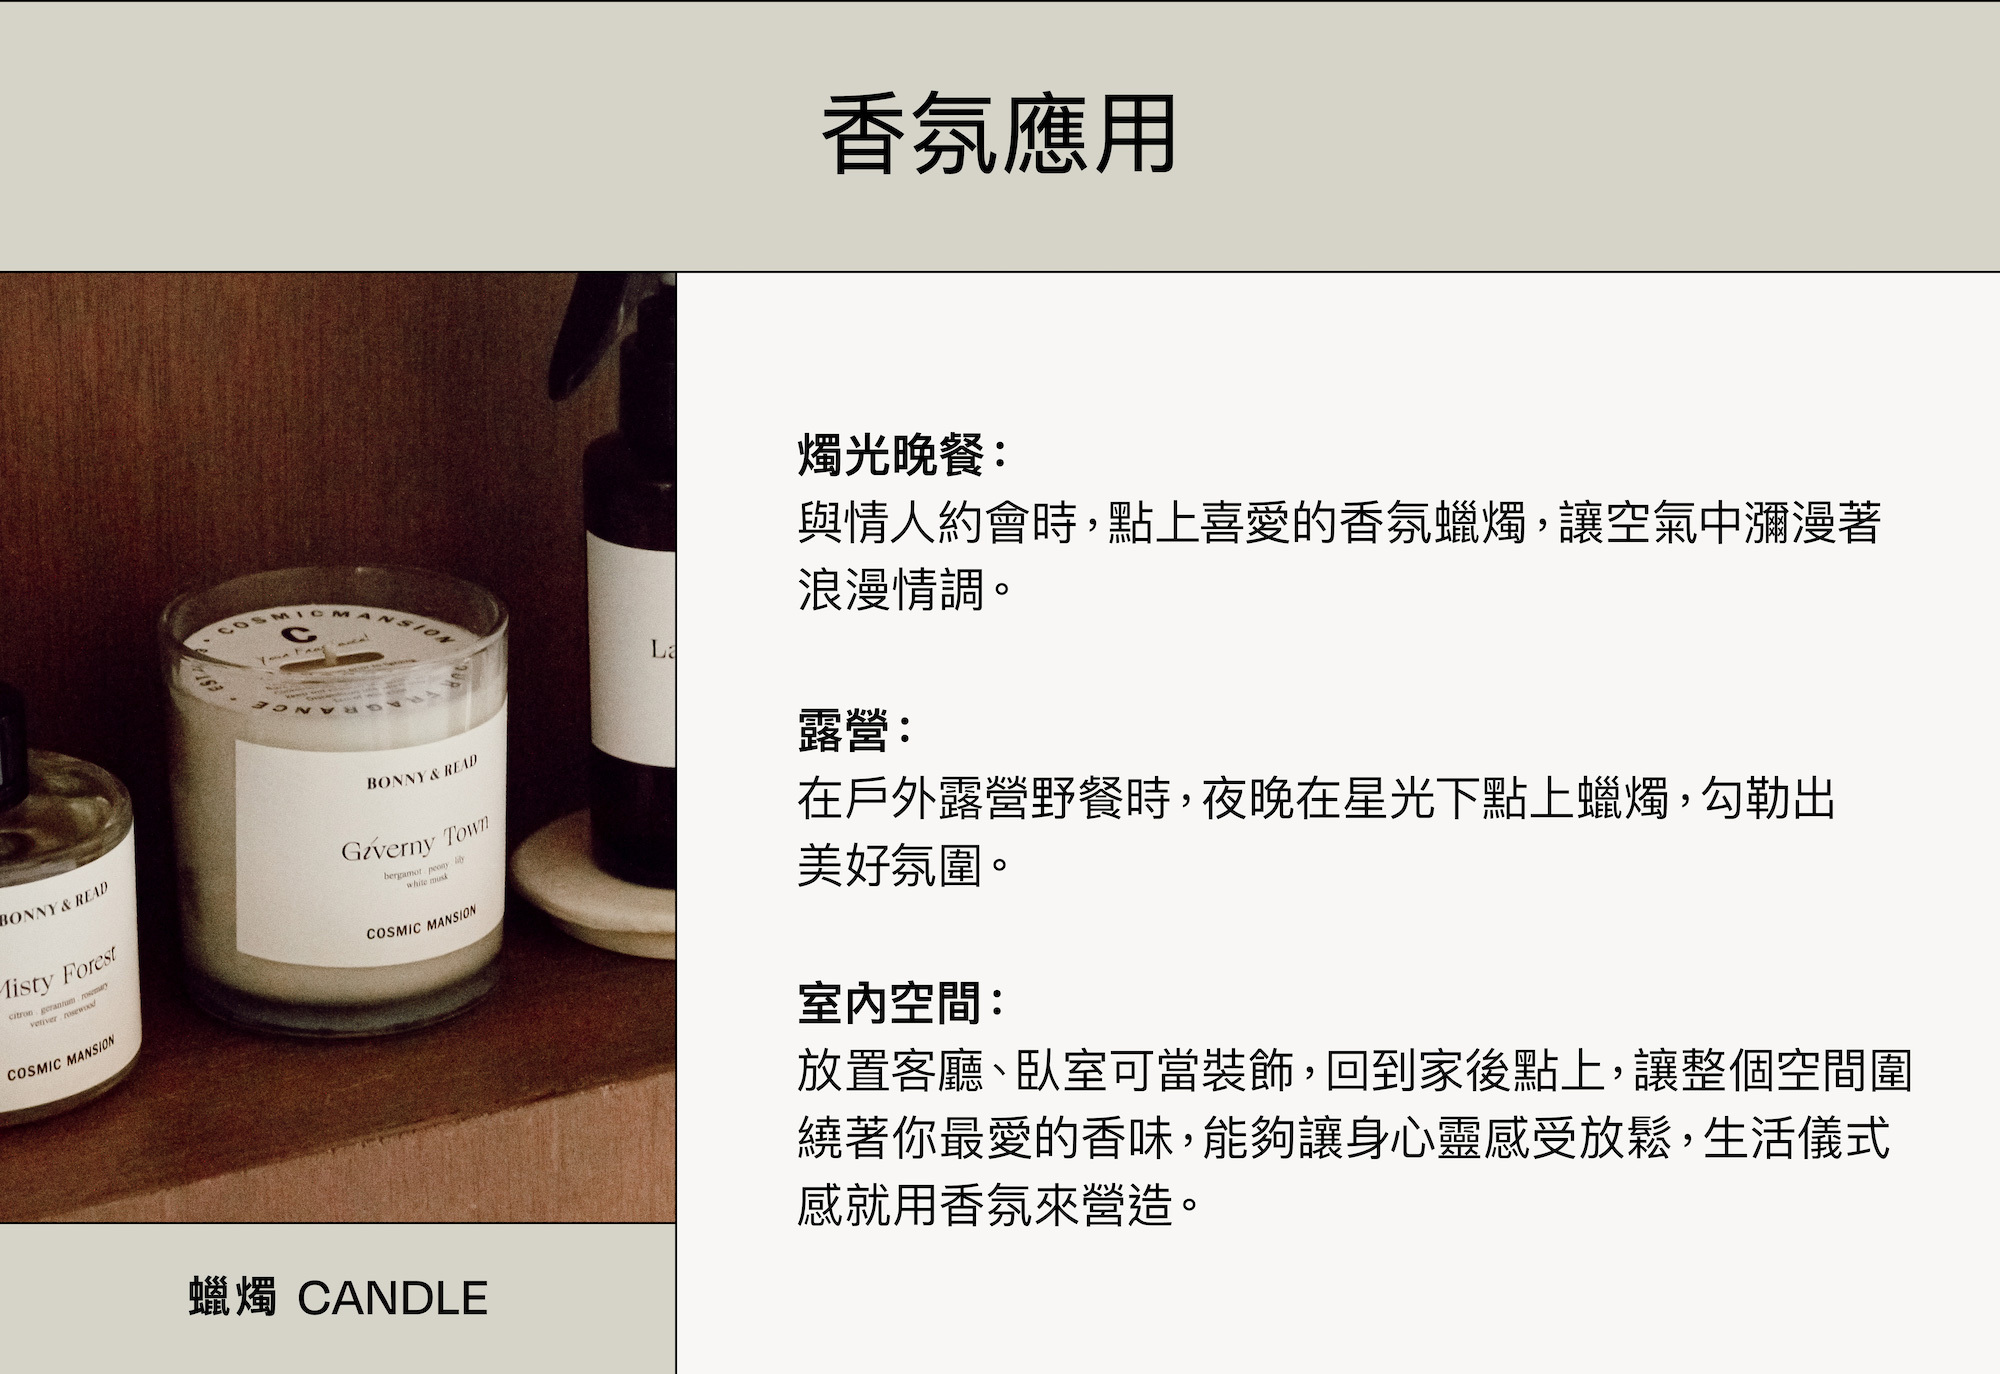
Task: Click the 室內空間 section heading
Action: (901, 1004)
